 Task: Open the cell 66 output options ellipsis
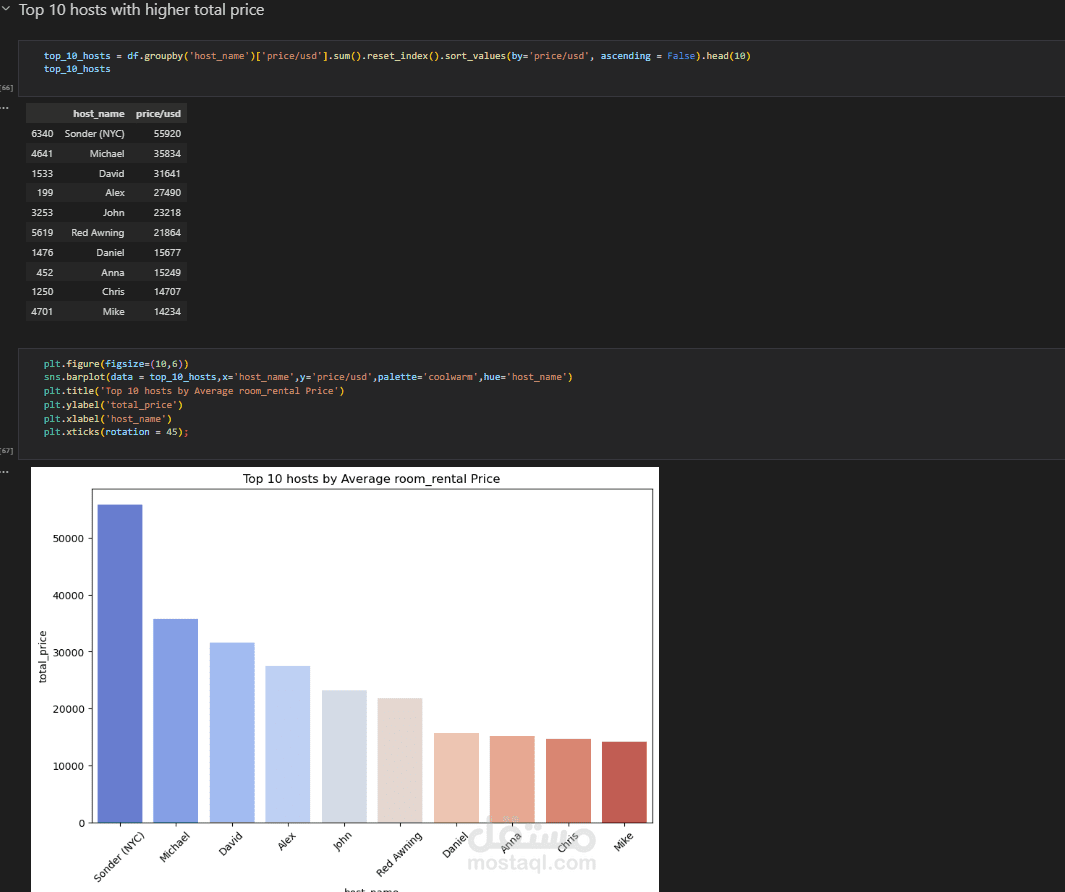(x=4, y=108)
